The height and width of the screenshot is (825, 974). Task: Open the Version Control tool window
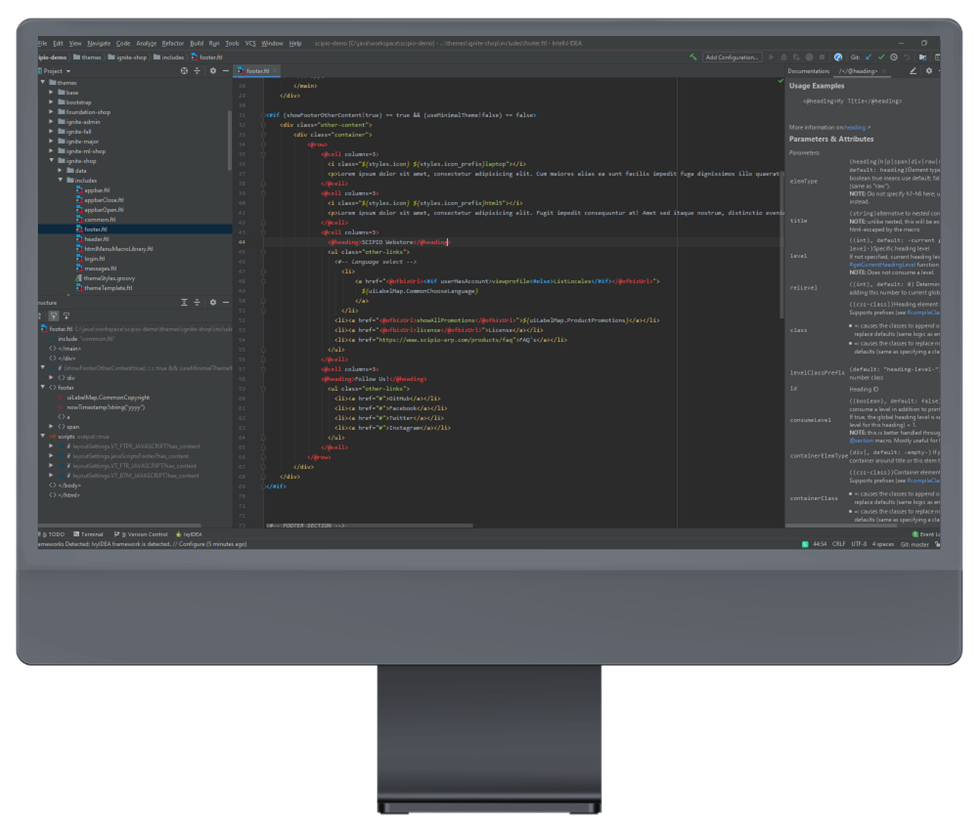tap(141, 534)
